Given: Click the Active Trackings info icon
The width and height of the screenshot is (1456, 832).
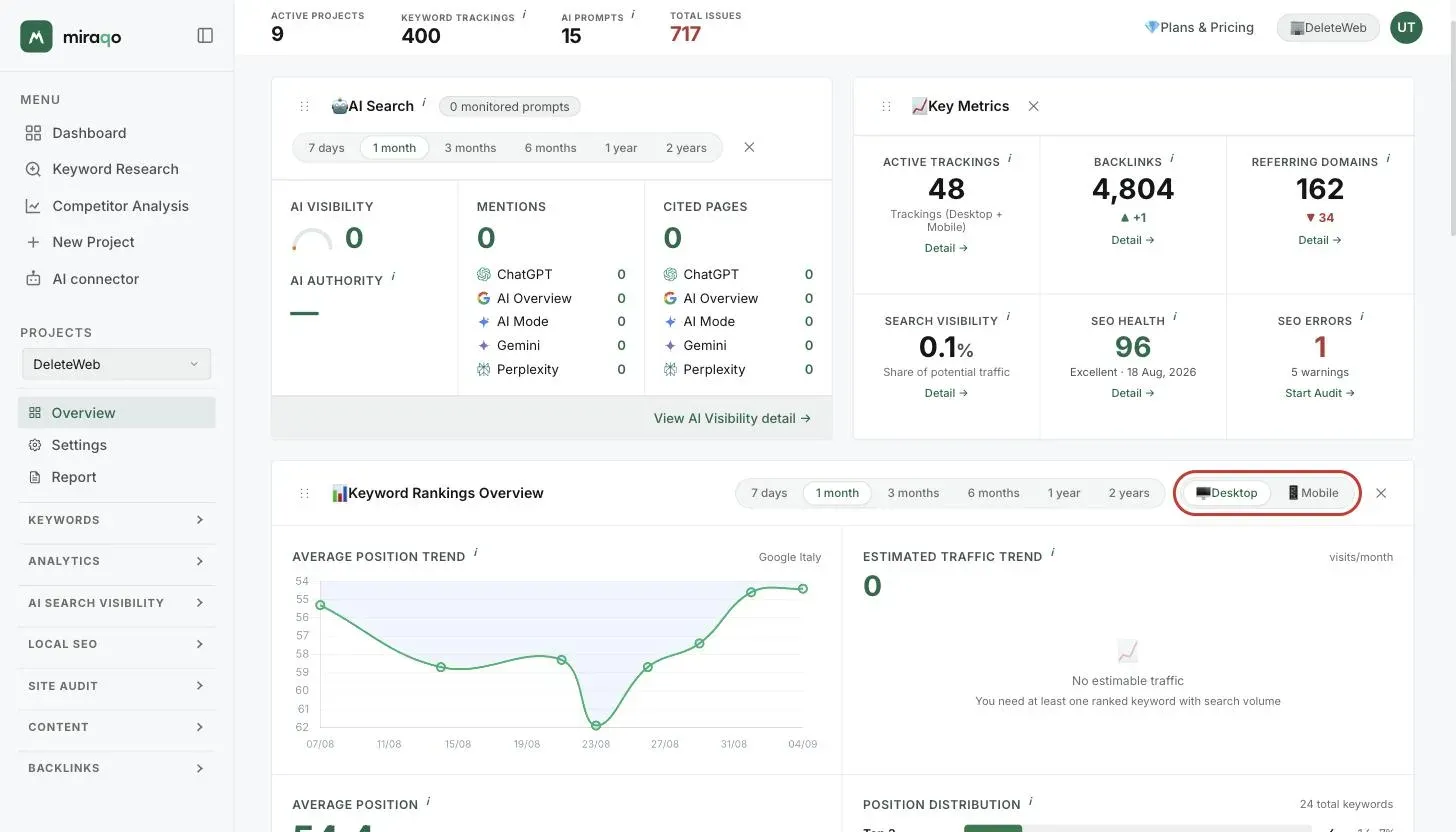Looking at the screenshot, I should click(x=1009, y=158).
